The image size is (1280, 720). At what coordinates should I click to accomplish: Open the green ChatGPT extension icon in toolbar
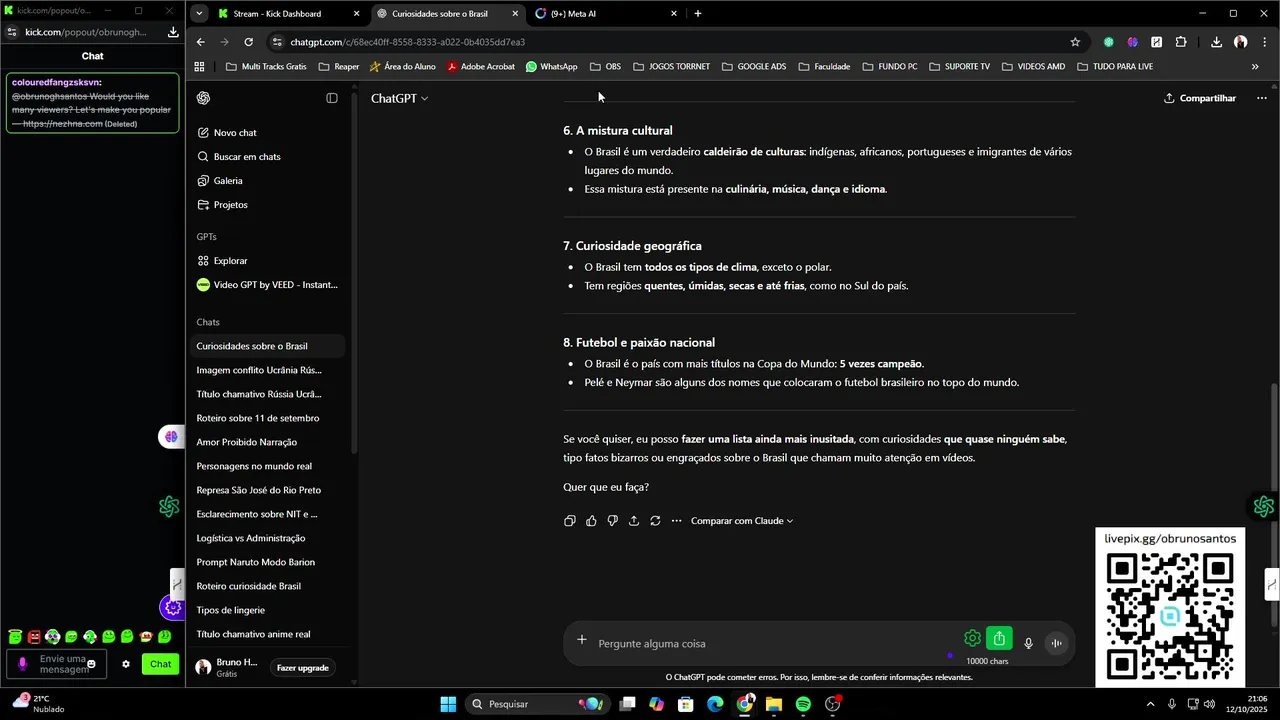(x=1108, y=42)
